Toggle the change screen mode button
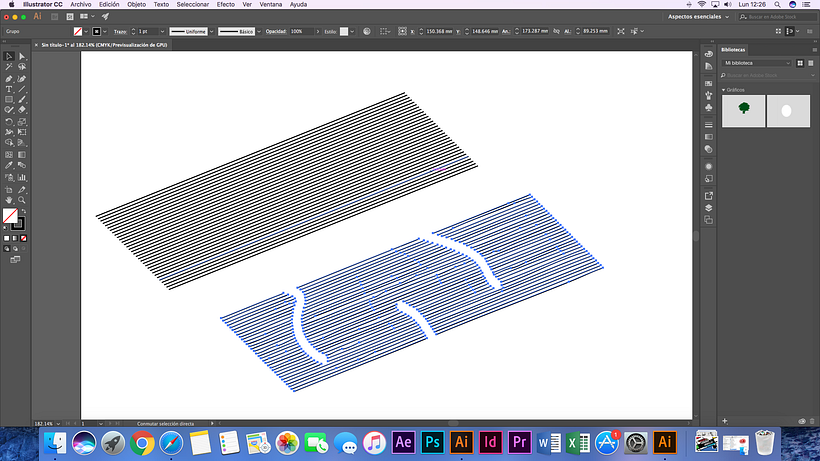820x461 pixels. coord(15,260)
